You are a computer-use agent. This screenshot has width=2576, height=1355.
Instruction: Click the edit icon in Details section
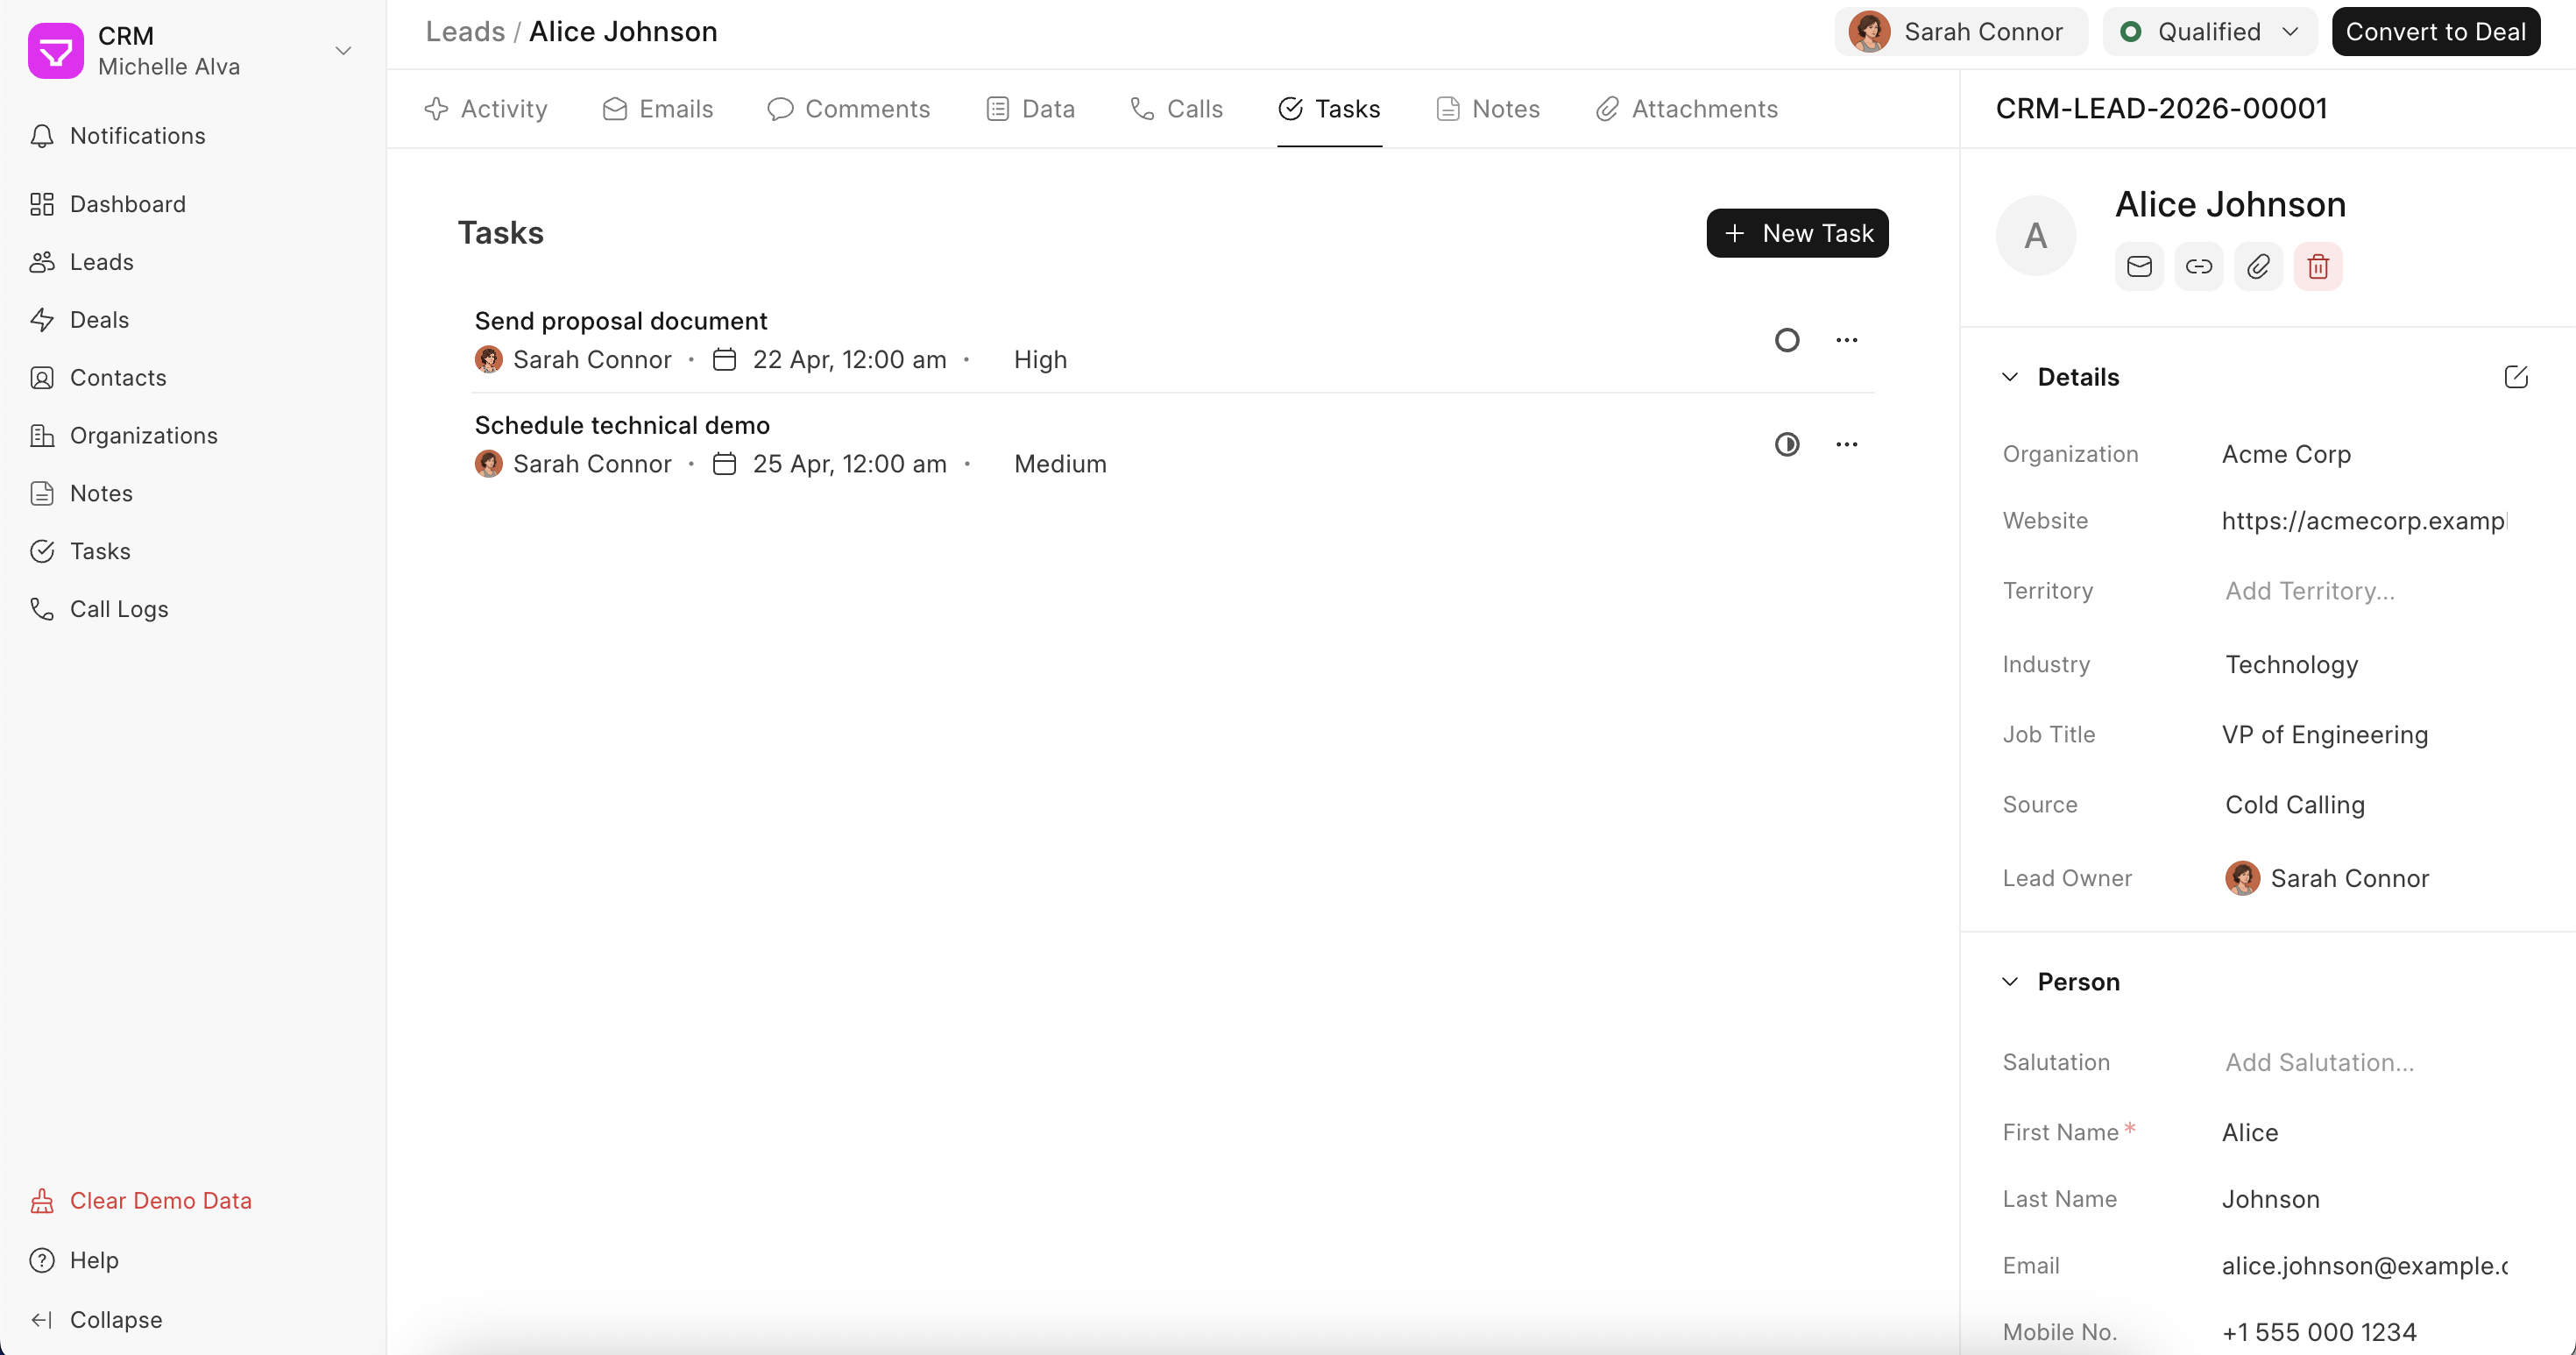(2515, 377)
